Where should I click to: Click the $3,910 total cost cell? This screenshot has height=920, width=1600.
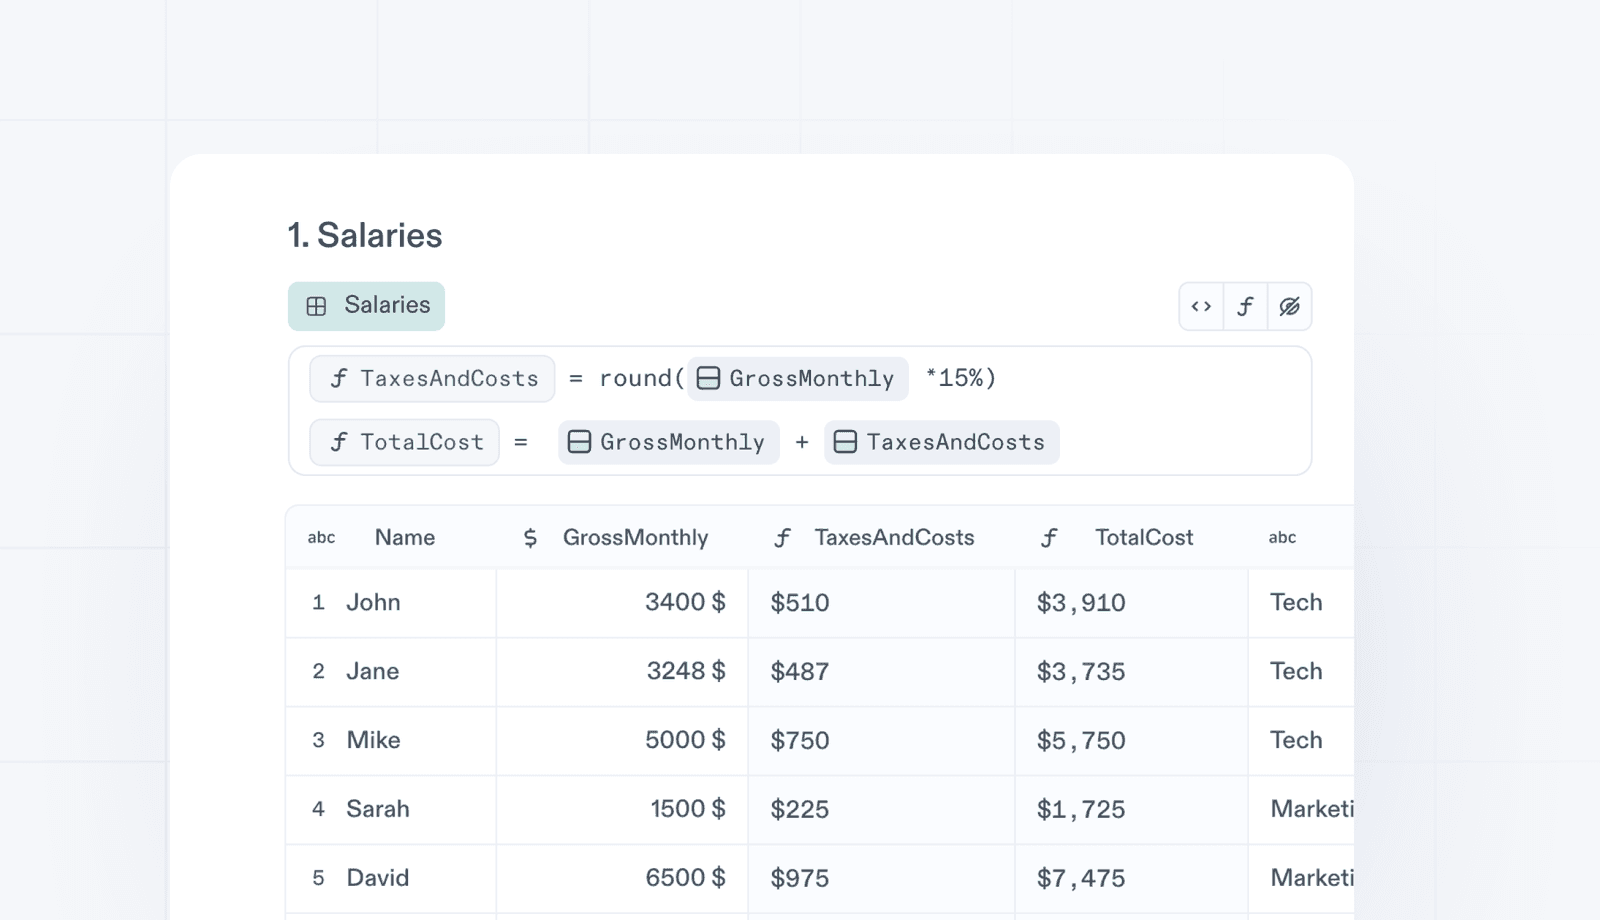[1131, 603]
